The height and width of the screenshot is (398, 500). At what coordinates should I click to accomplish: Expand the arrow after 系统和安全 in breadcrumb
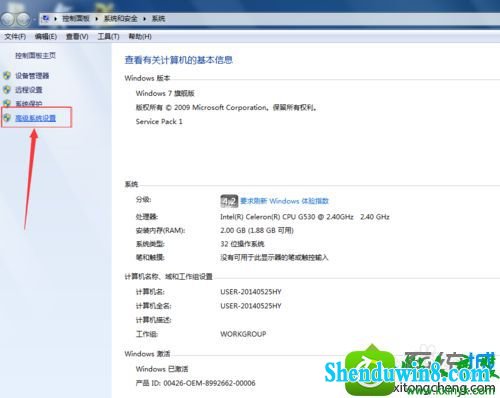145,19
